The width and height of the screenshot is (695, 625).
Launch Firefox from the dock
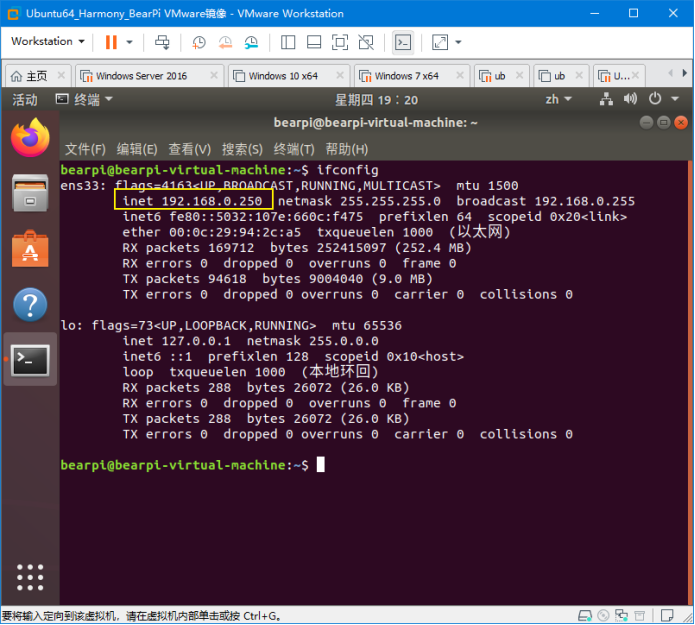pyautogui.click(x=30, y=137)
